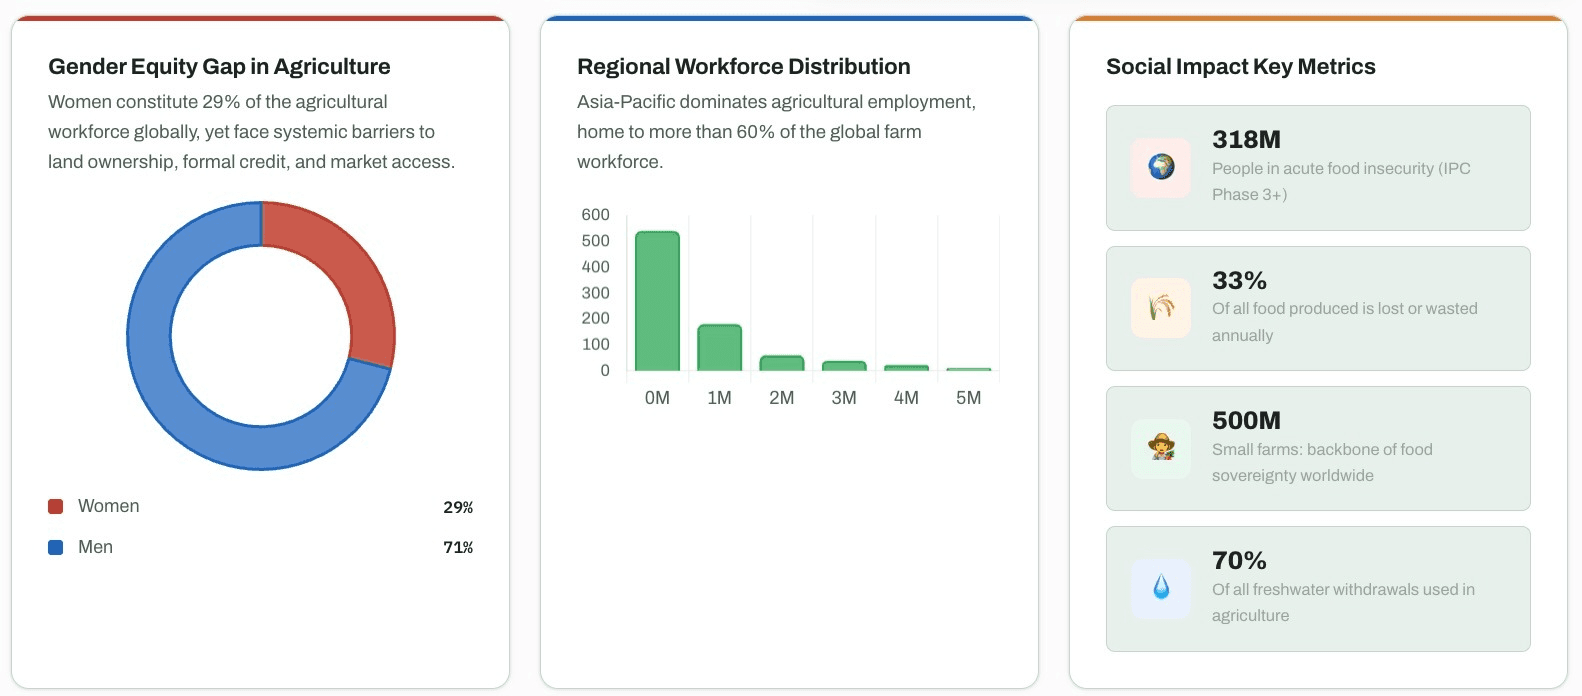1582x696 pixels.
Task: Click the green bar at 3M
Action: click(x=844, y=366)
